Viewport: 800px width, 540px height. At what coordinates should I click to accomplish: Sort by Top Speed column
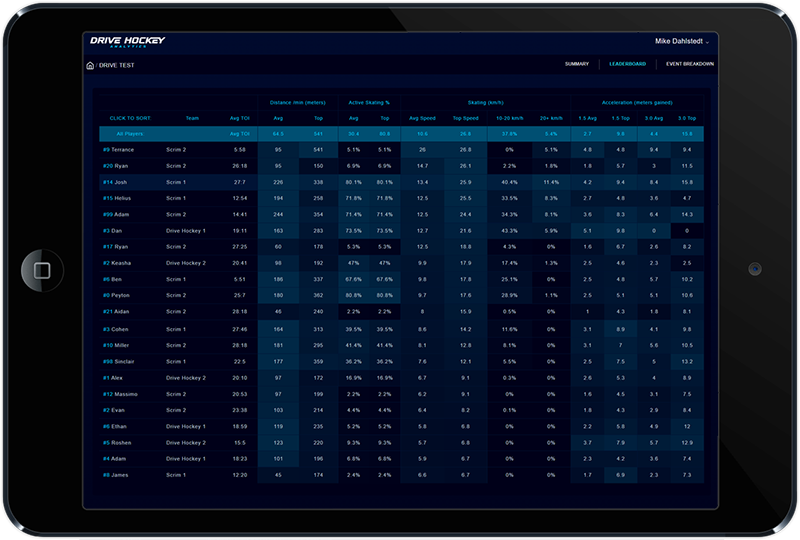(465, 118)
